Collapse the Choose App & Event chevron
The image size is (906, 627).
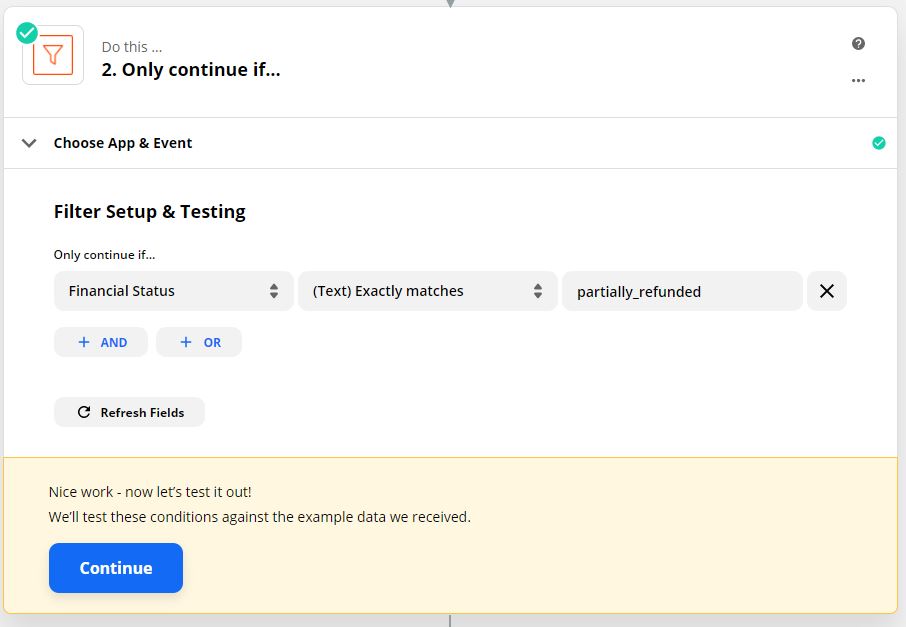29,143
